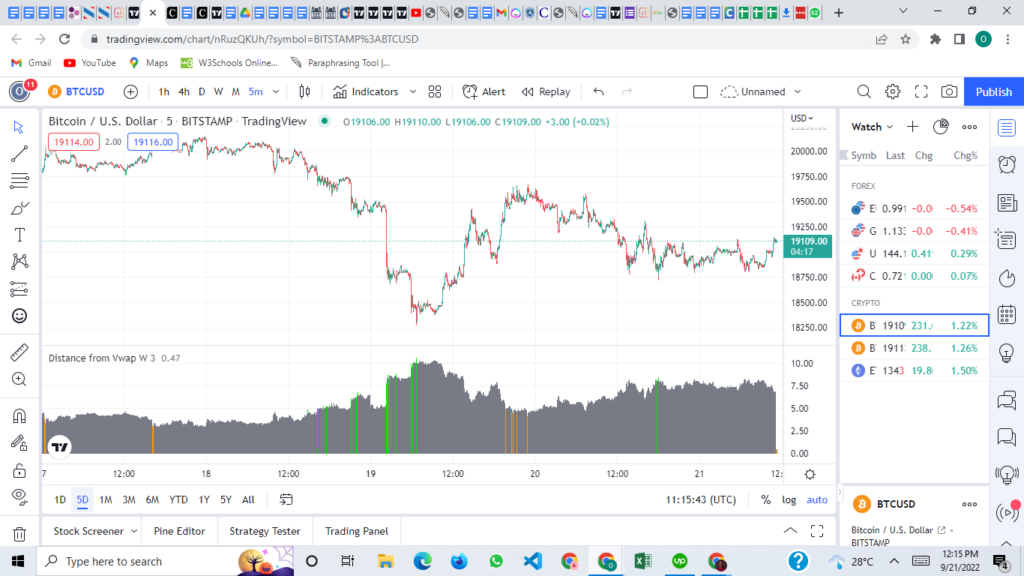Set date range to 5D

82,500
